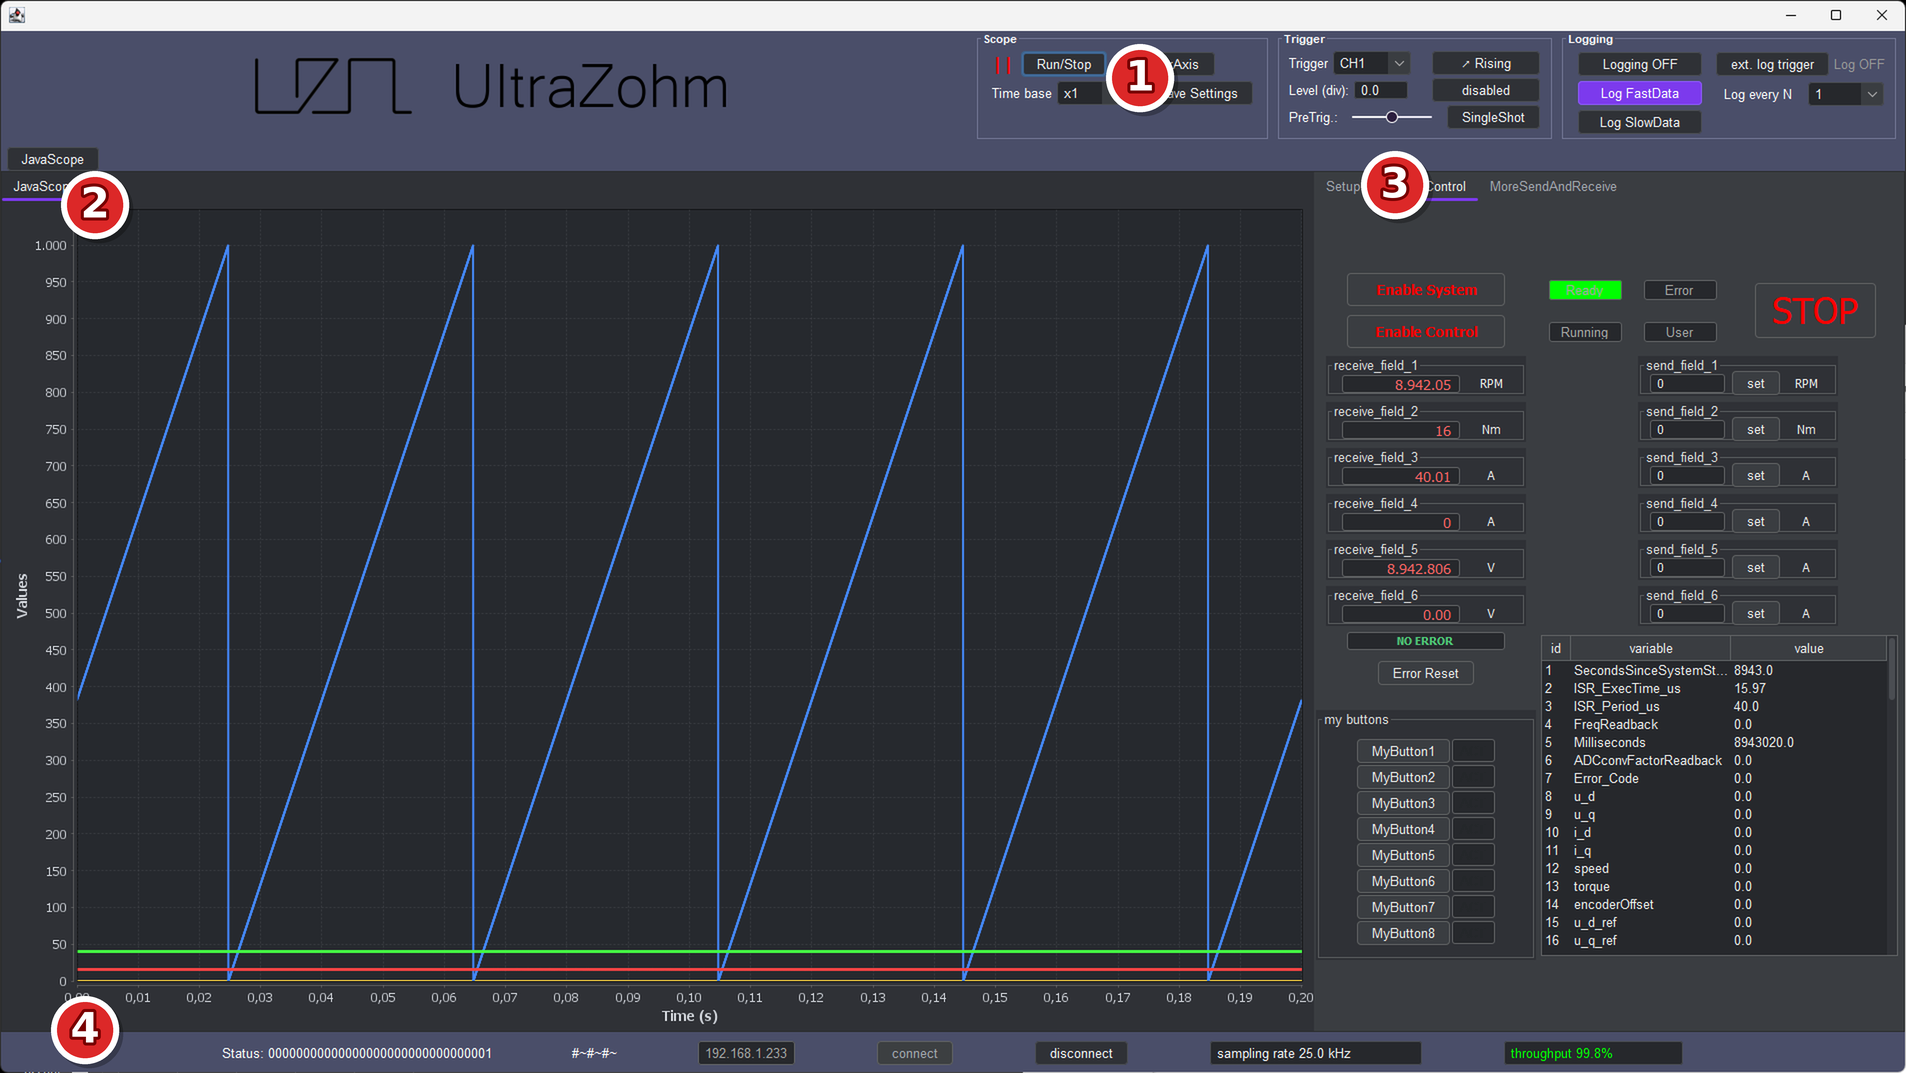Click the disconnect button in status bar

tap(1080, 1053)
